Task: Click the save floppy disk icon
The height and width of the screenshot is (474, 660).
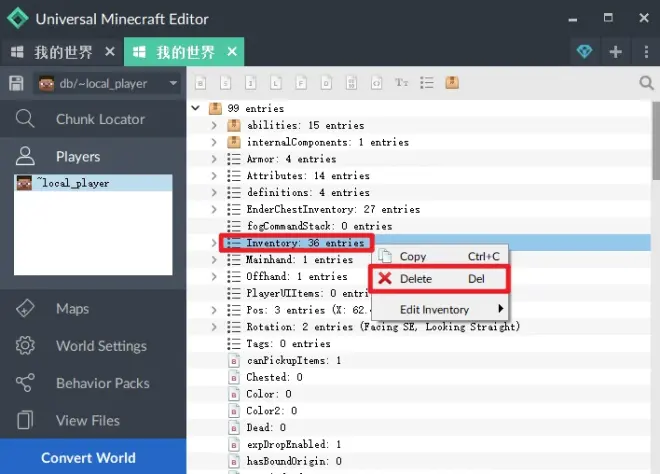Action: point(16,83)
